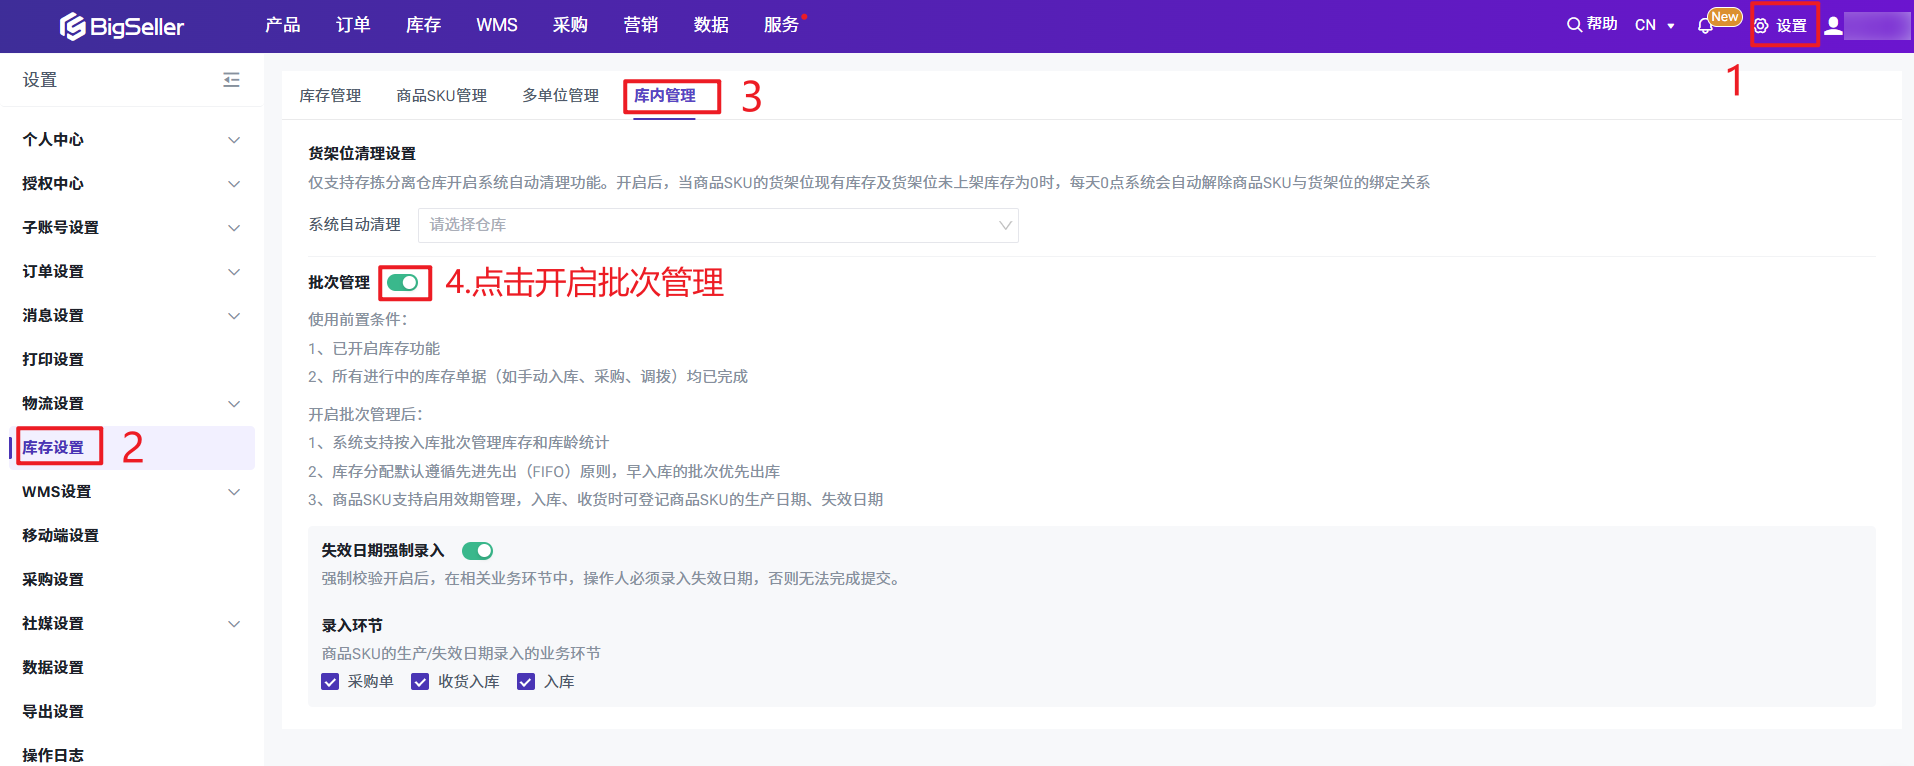Viewport: 1914px width, 766px height.
Task: Click the help search magnifier icon
Action: click(x=1574, y=25)
